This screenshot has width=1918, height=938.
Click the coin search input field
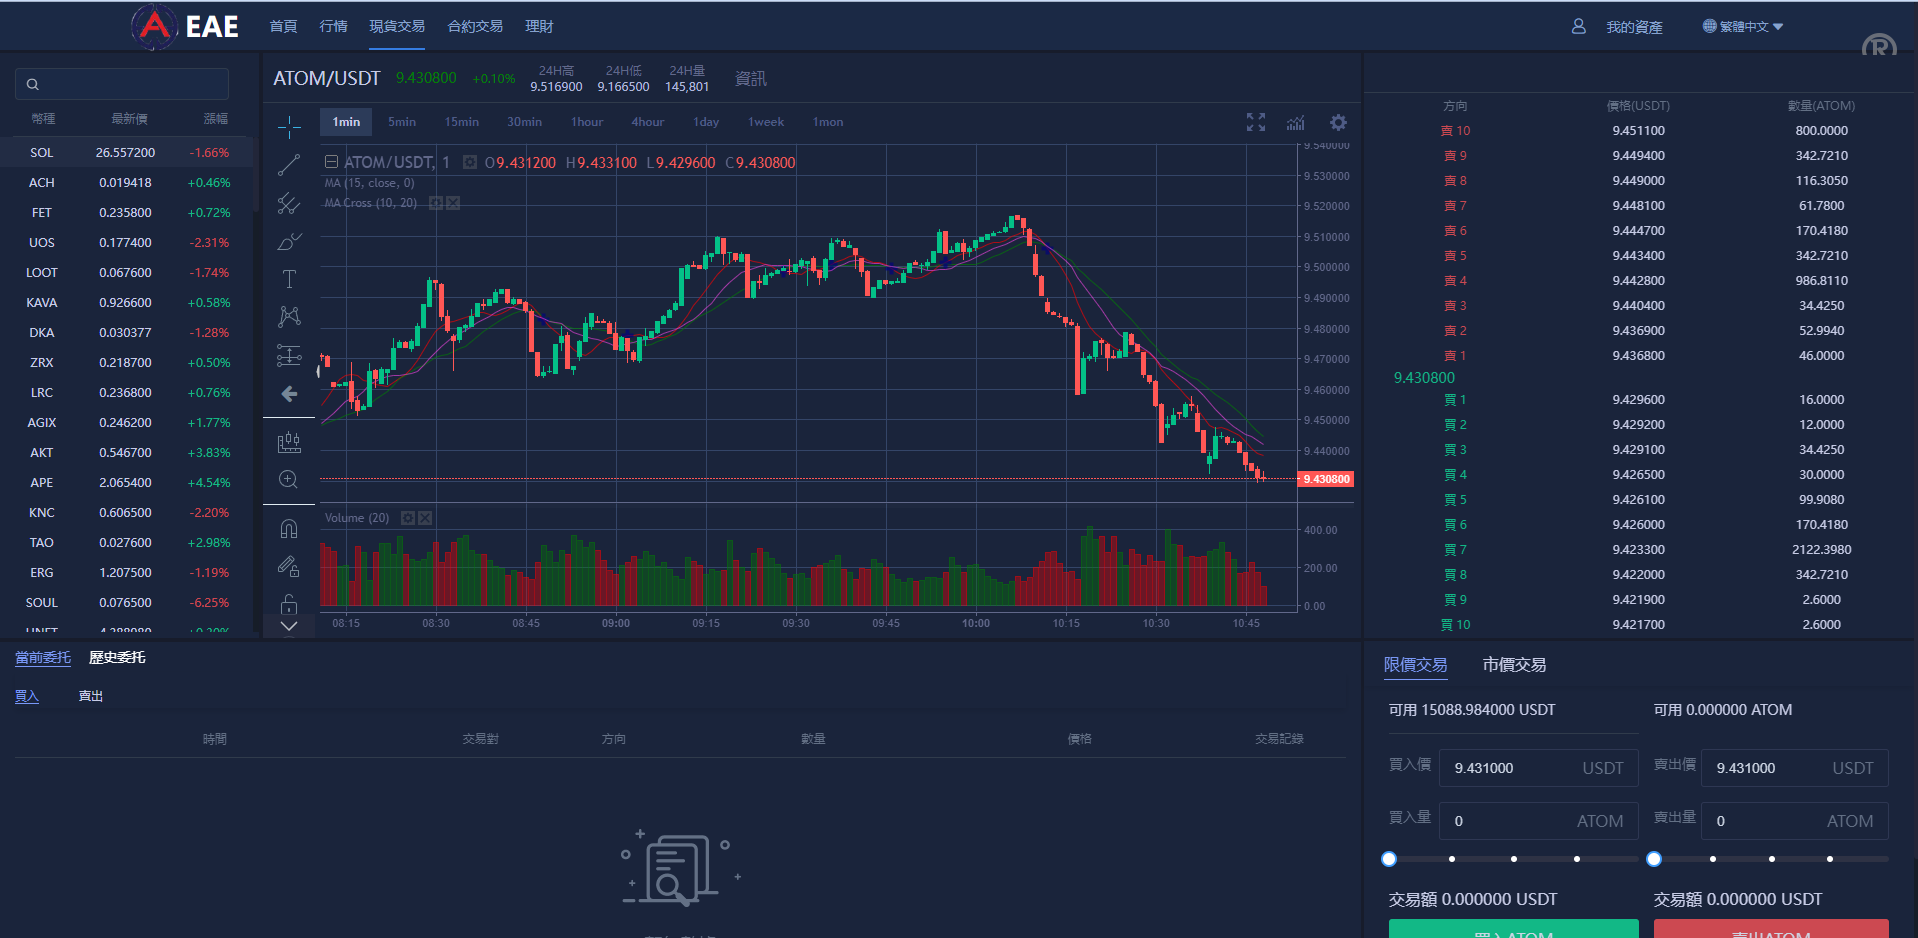tap(121, 84)
